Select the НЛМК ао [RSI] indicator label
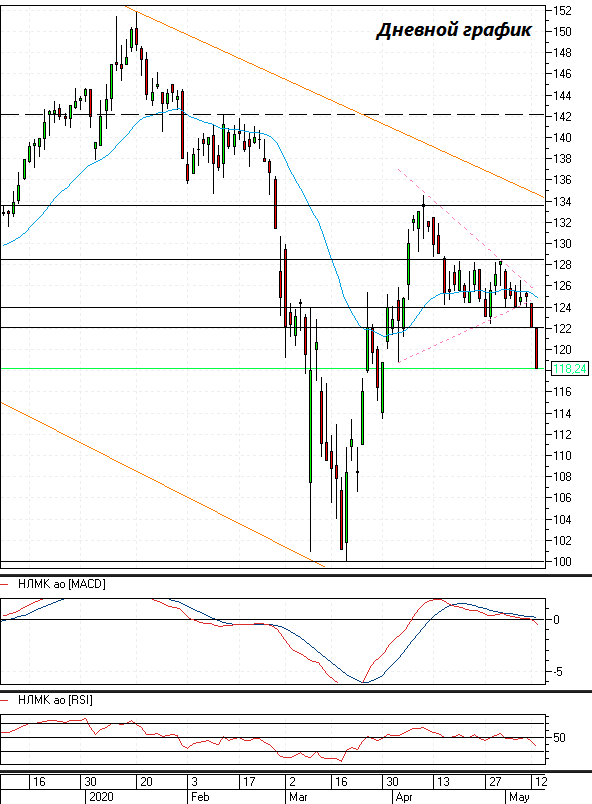Viewport: 592px width, 804px height. coord(55,700)
